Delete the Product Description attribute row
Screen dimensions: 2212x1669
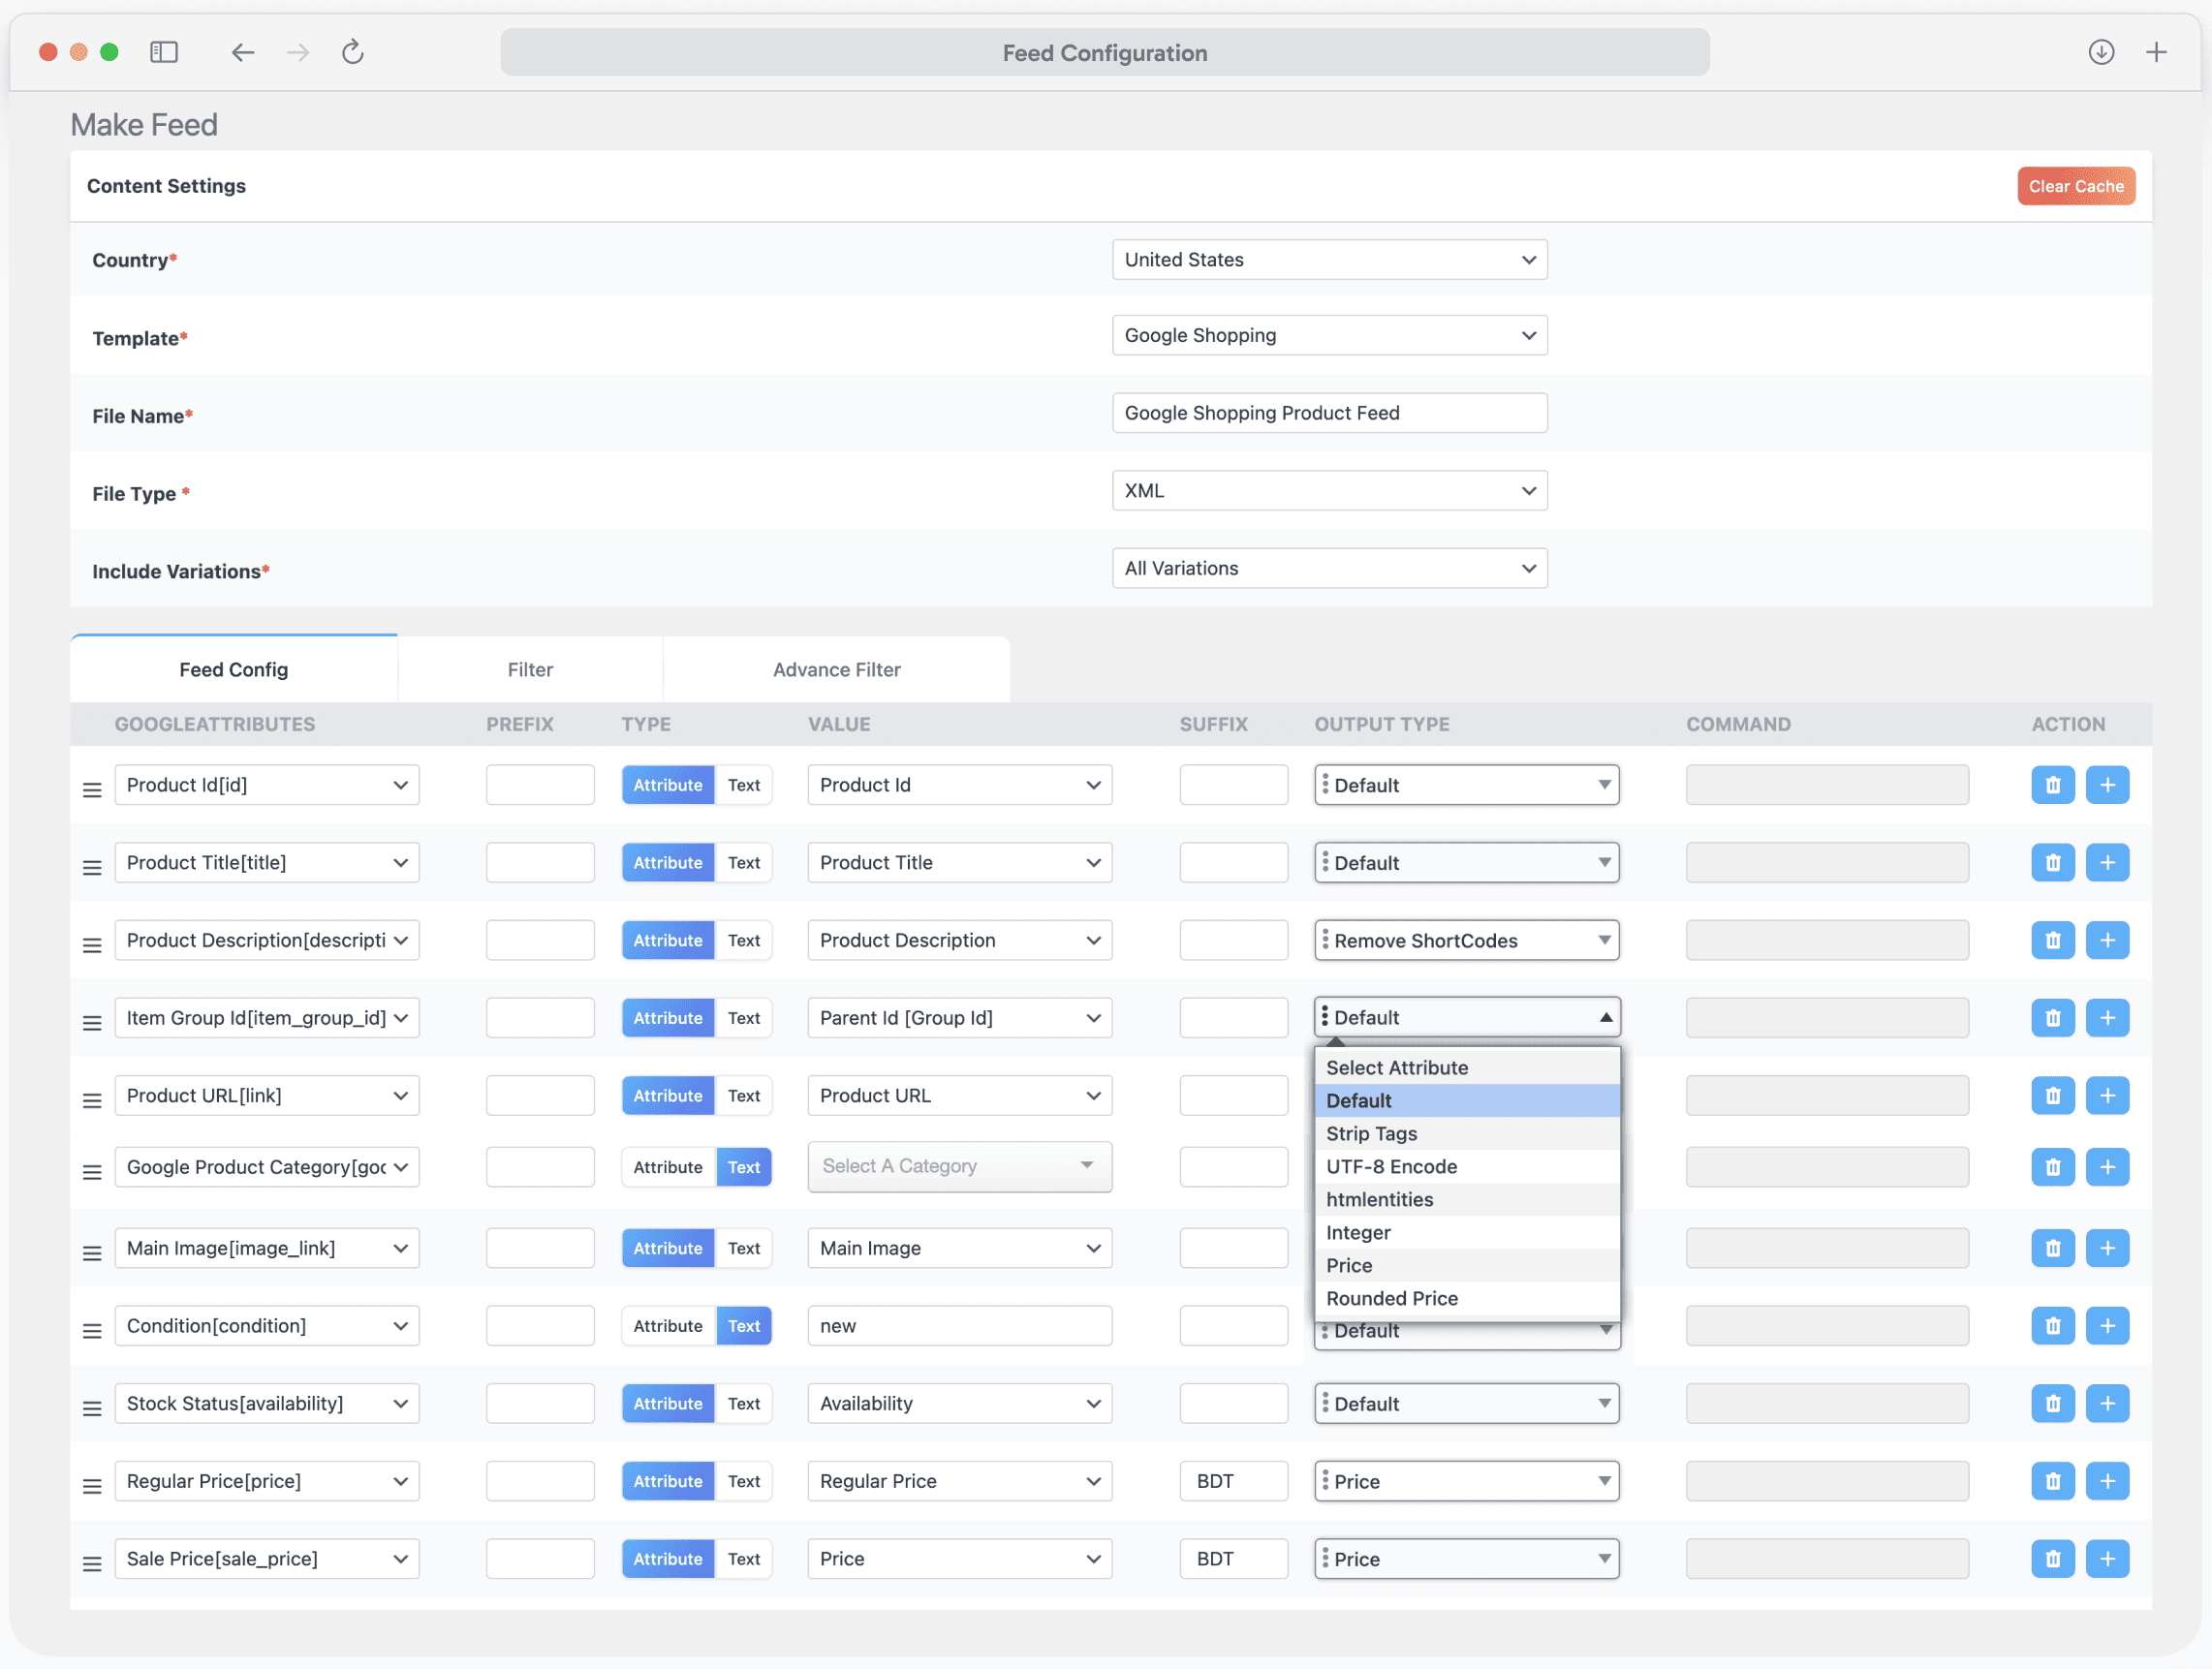click(2054, 940)
